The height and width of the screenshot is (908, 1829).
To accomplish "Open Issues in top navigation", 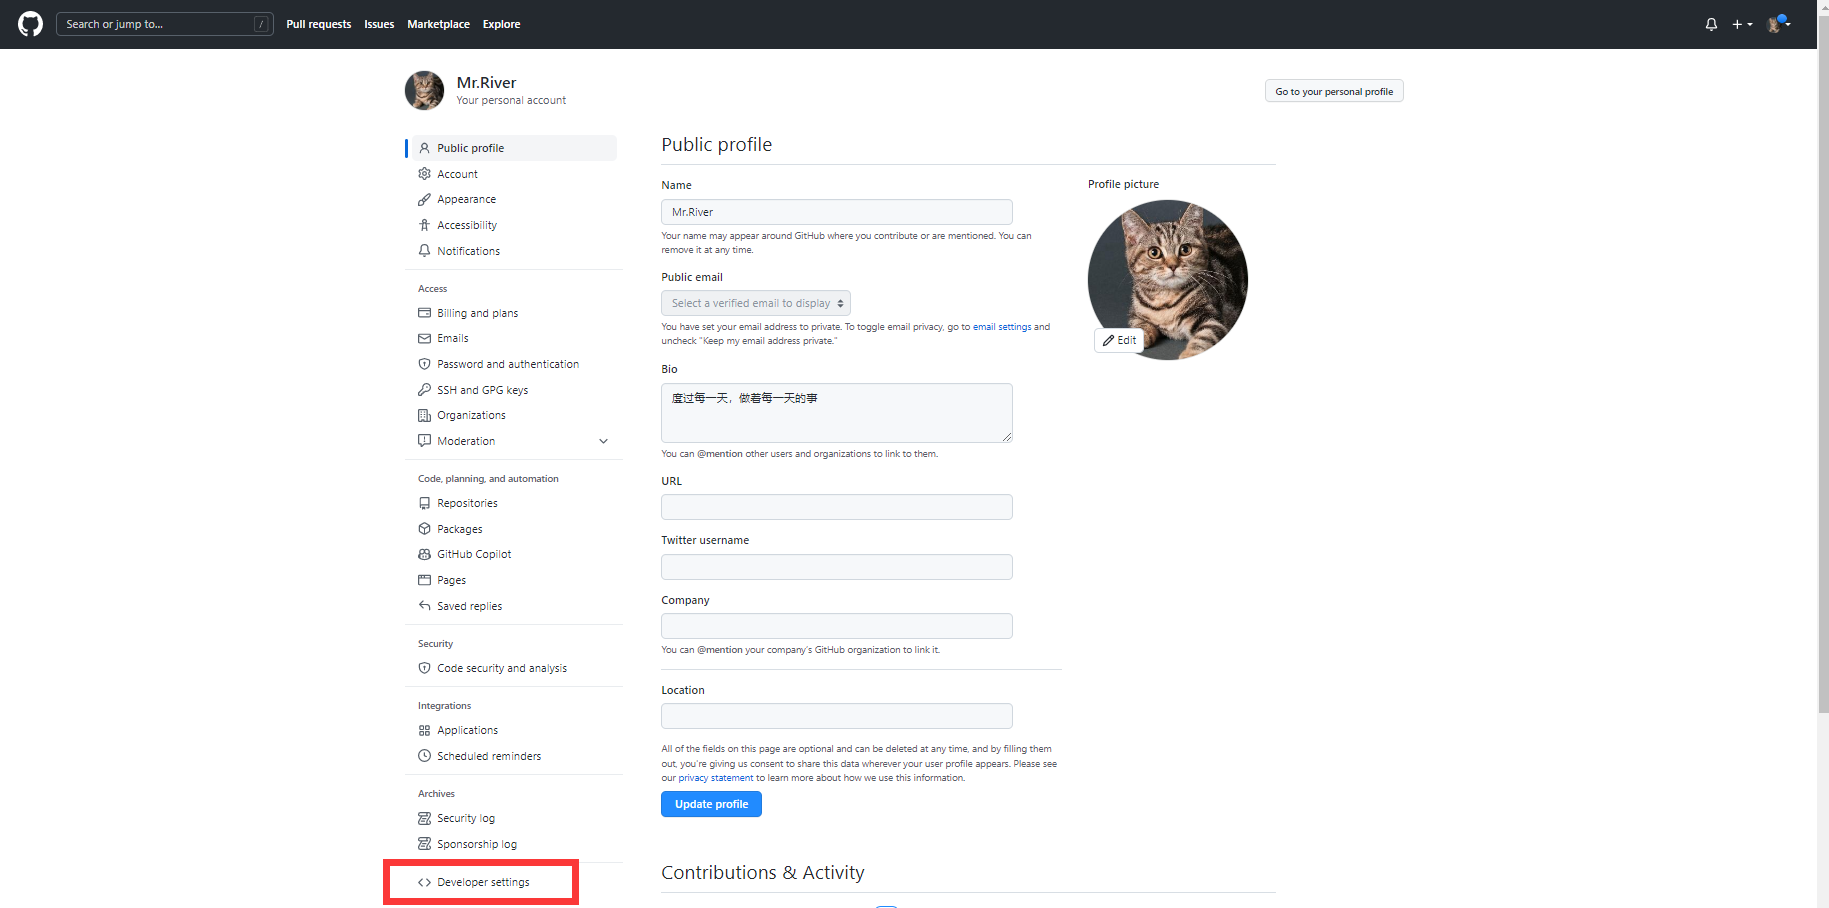I will pyautogui.click(x=379, y=24).
